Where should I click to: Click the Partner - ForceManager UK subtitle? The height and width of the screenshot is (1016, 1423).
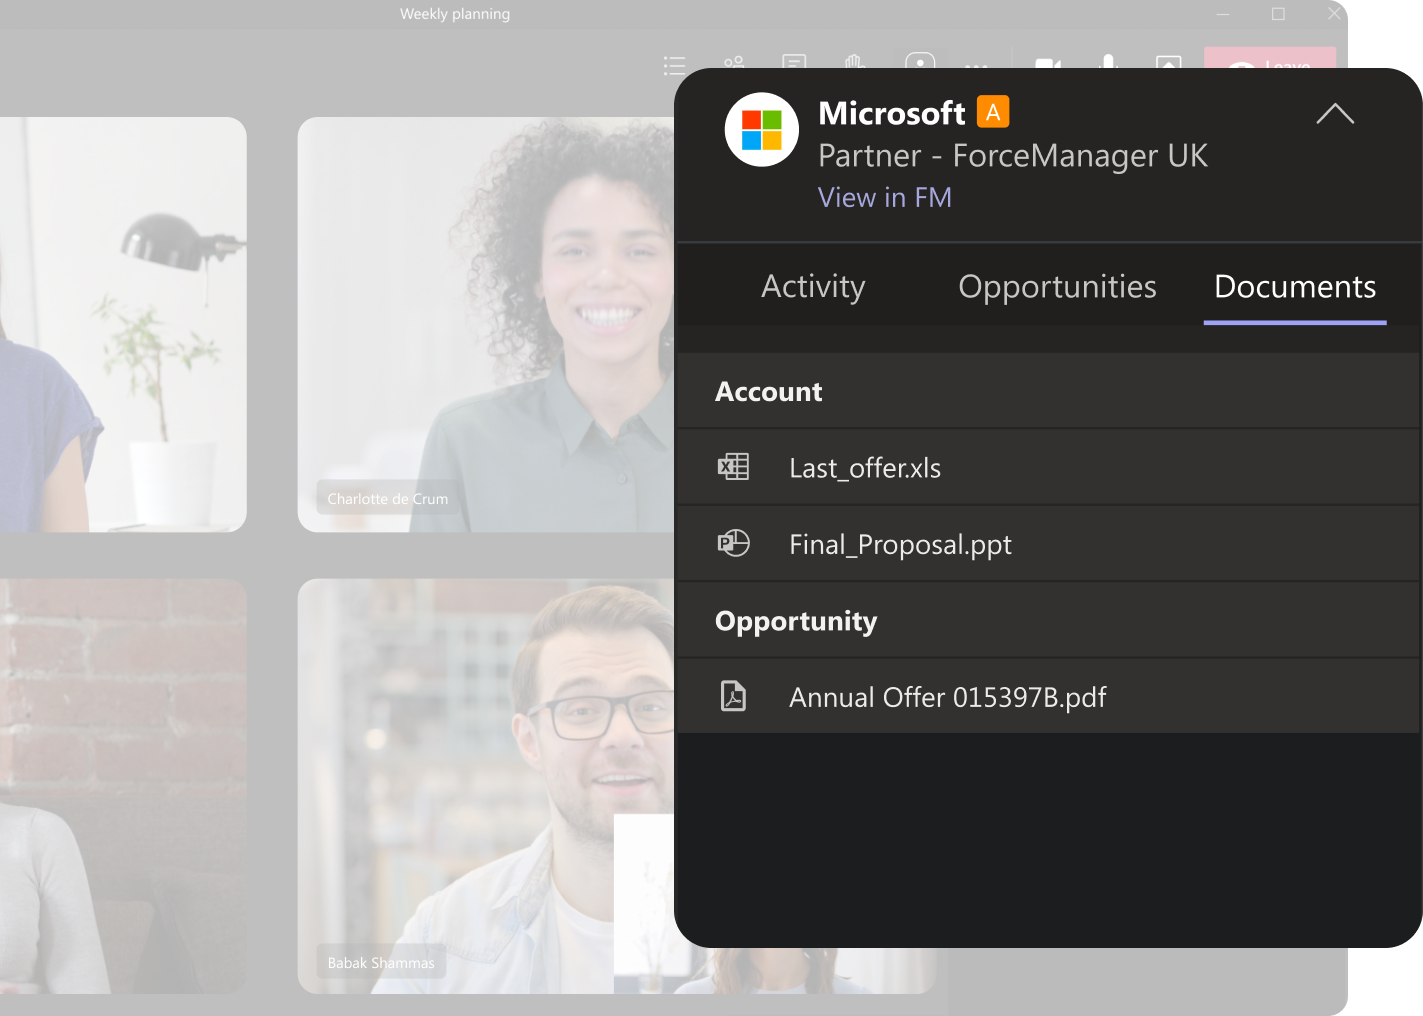1012,156
